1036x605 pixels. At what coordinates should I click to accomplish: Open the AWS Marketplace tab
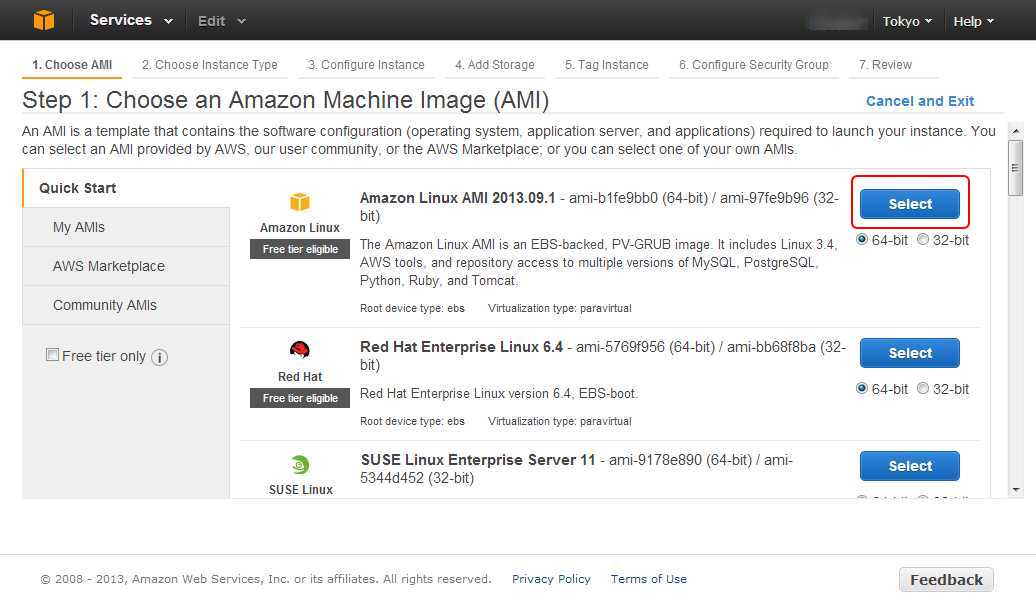[109, 266]
